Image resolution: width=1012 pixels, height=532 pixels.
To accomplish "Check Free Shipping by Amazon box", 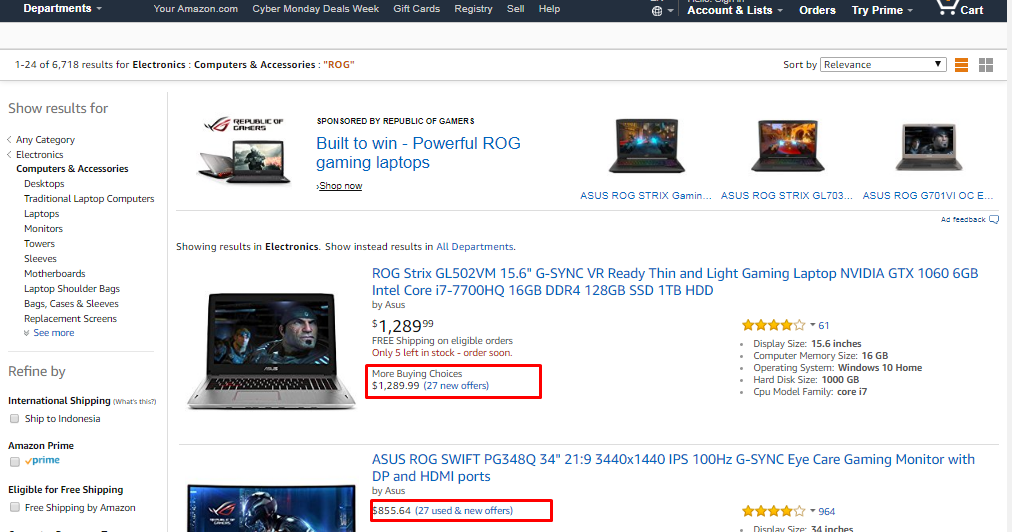I will click(x=14, y=507).
